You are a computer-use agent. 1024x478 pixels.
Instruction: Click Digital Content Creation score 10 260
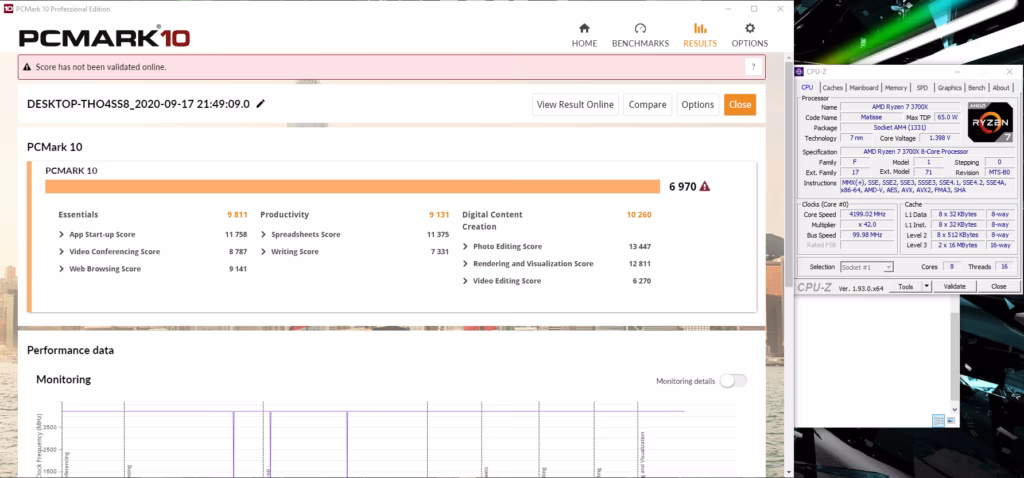click(639, 214)
